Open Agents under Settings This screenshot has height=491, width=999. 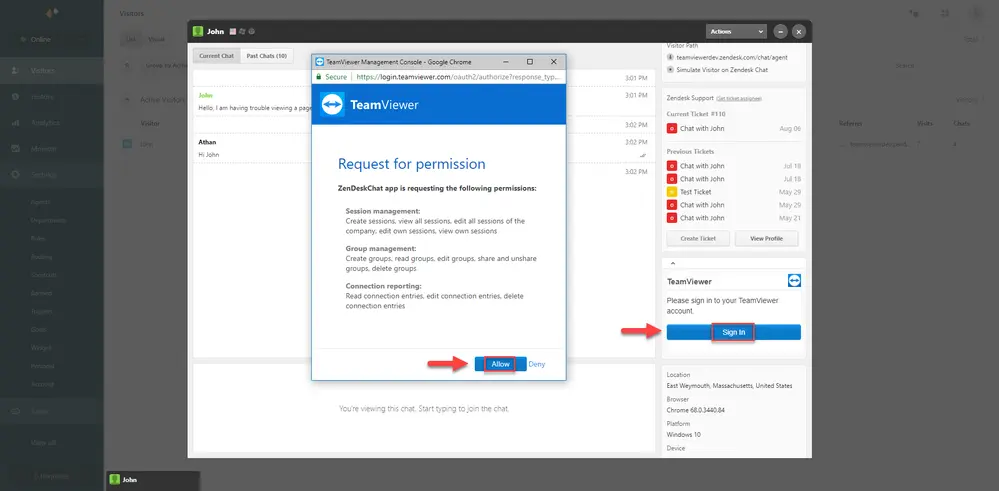41,202
